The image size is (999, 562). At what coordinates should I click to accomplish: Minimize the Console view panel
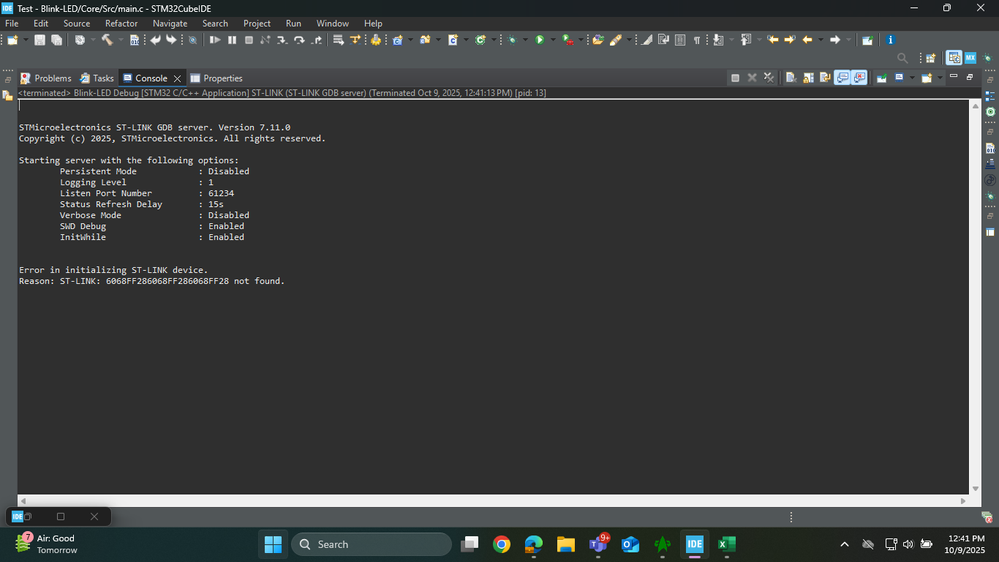tap(954, 76)
